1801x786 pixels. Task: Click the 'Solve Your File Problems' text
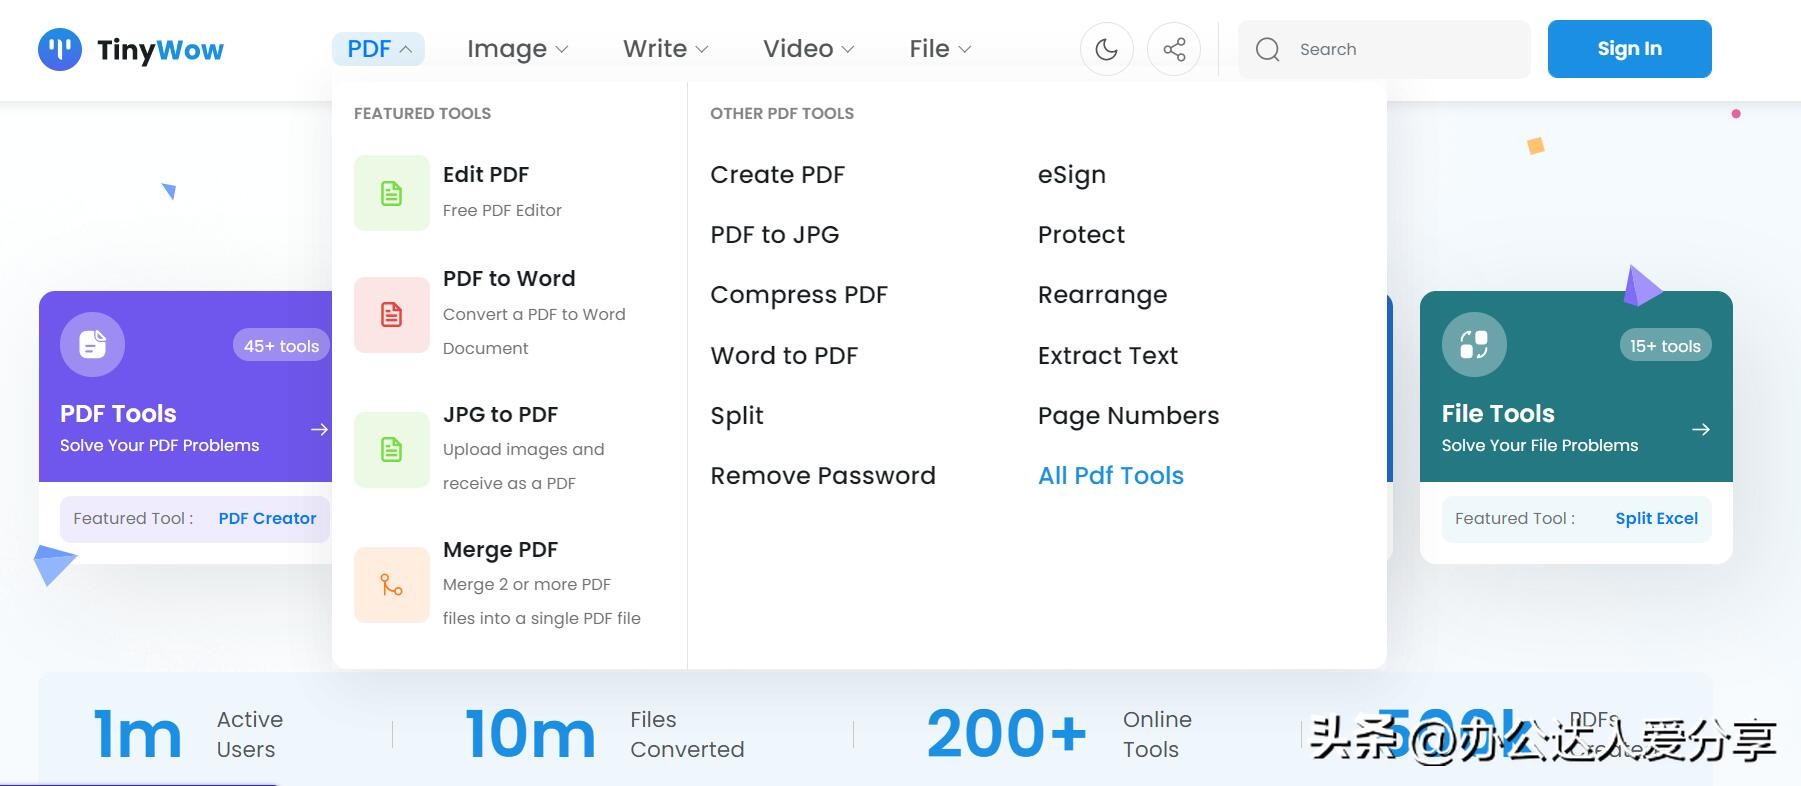[x=1540, y=446]
